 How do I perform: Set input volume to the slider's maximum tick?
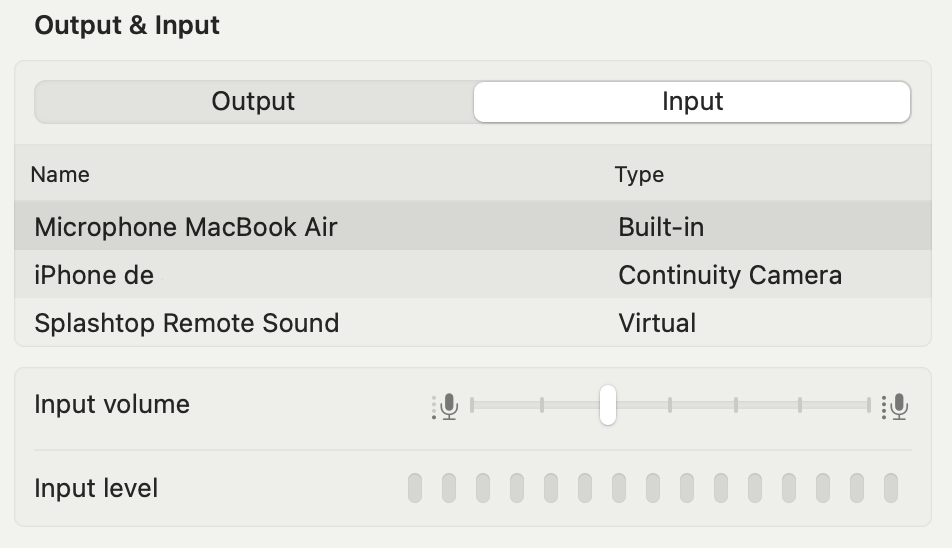[869, 405]
